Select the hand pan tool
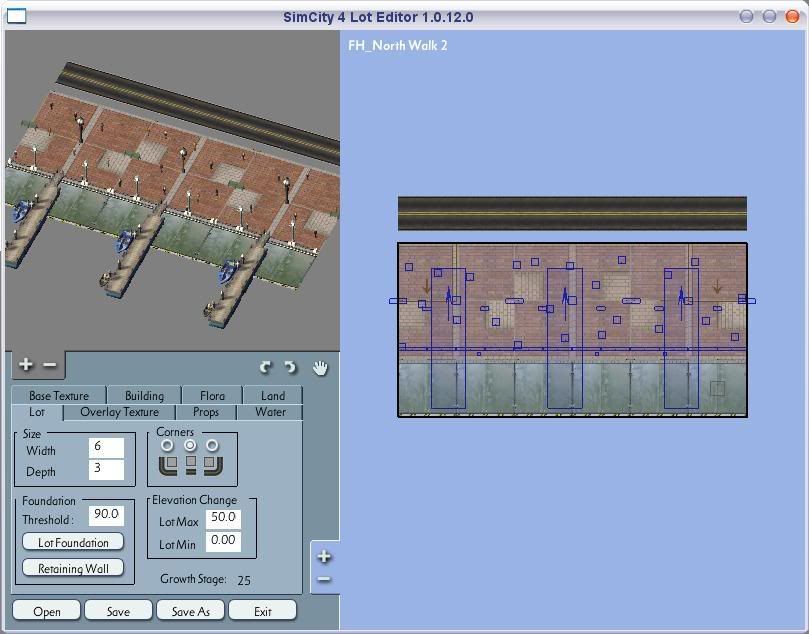 click(x=320, y=368)
